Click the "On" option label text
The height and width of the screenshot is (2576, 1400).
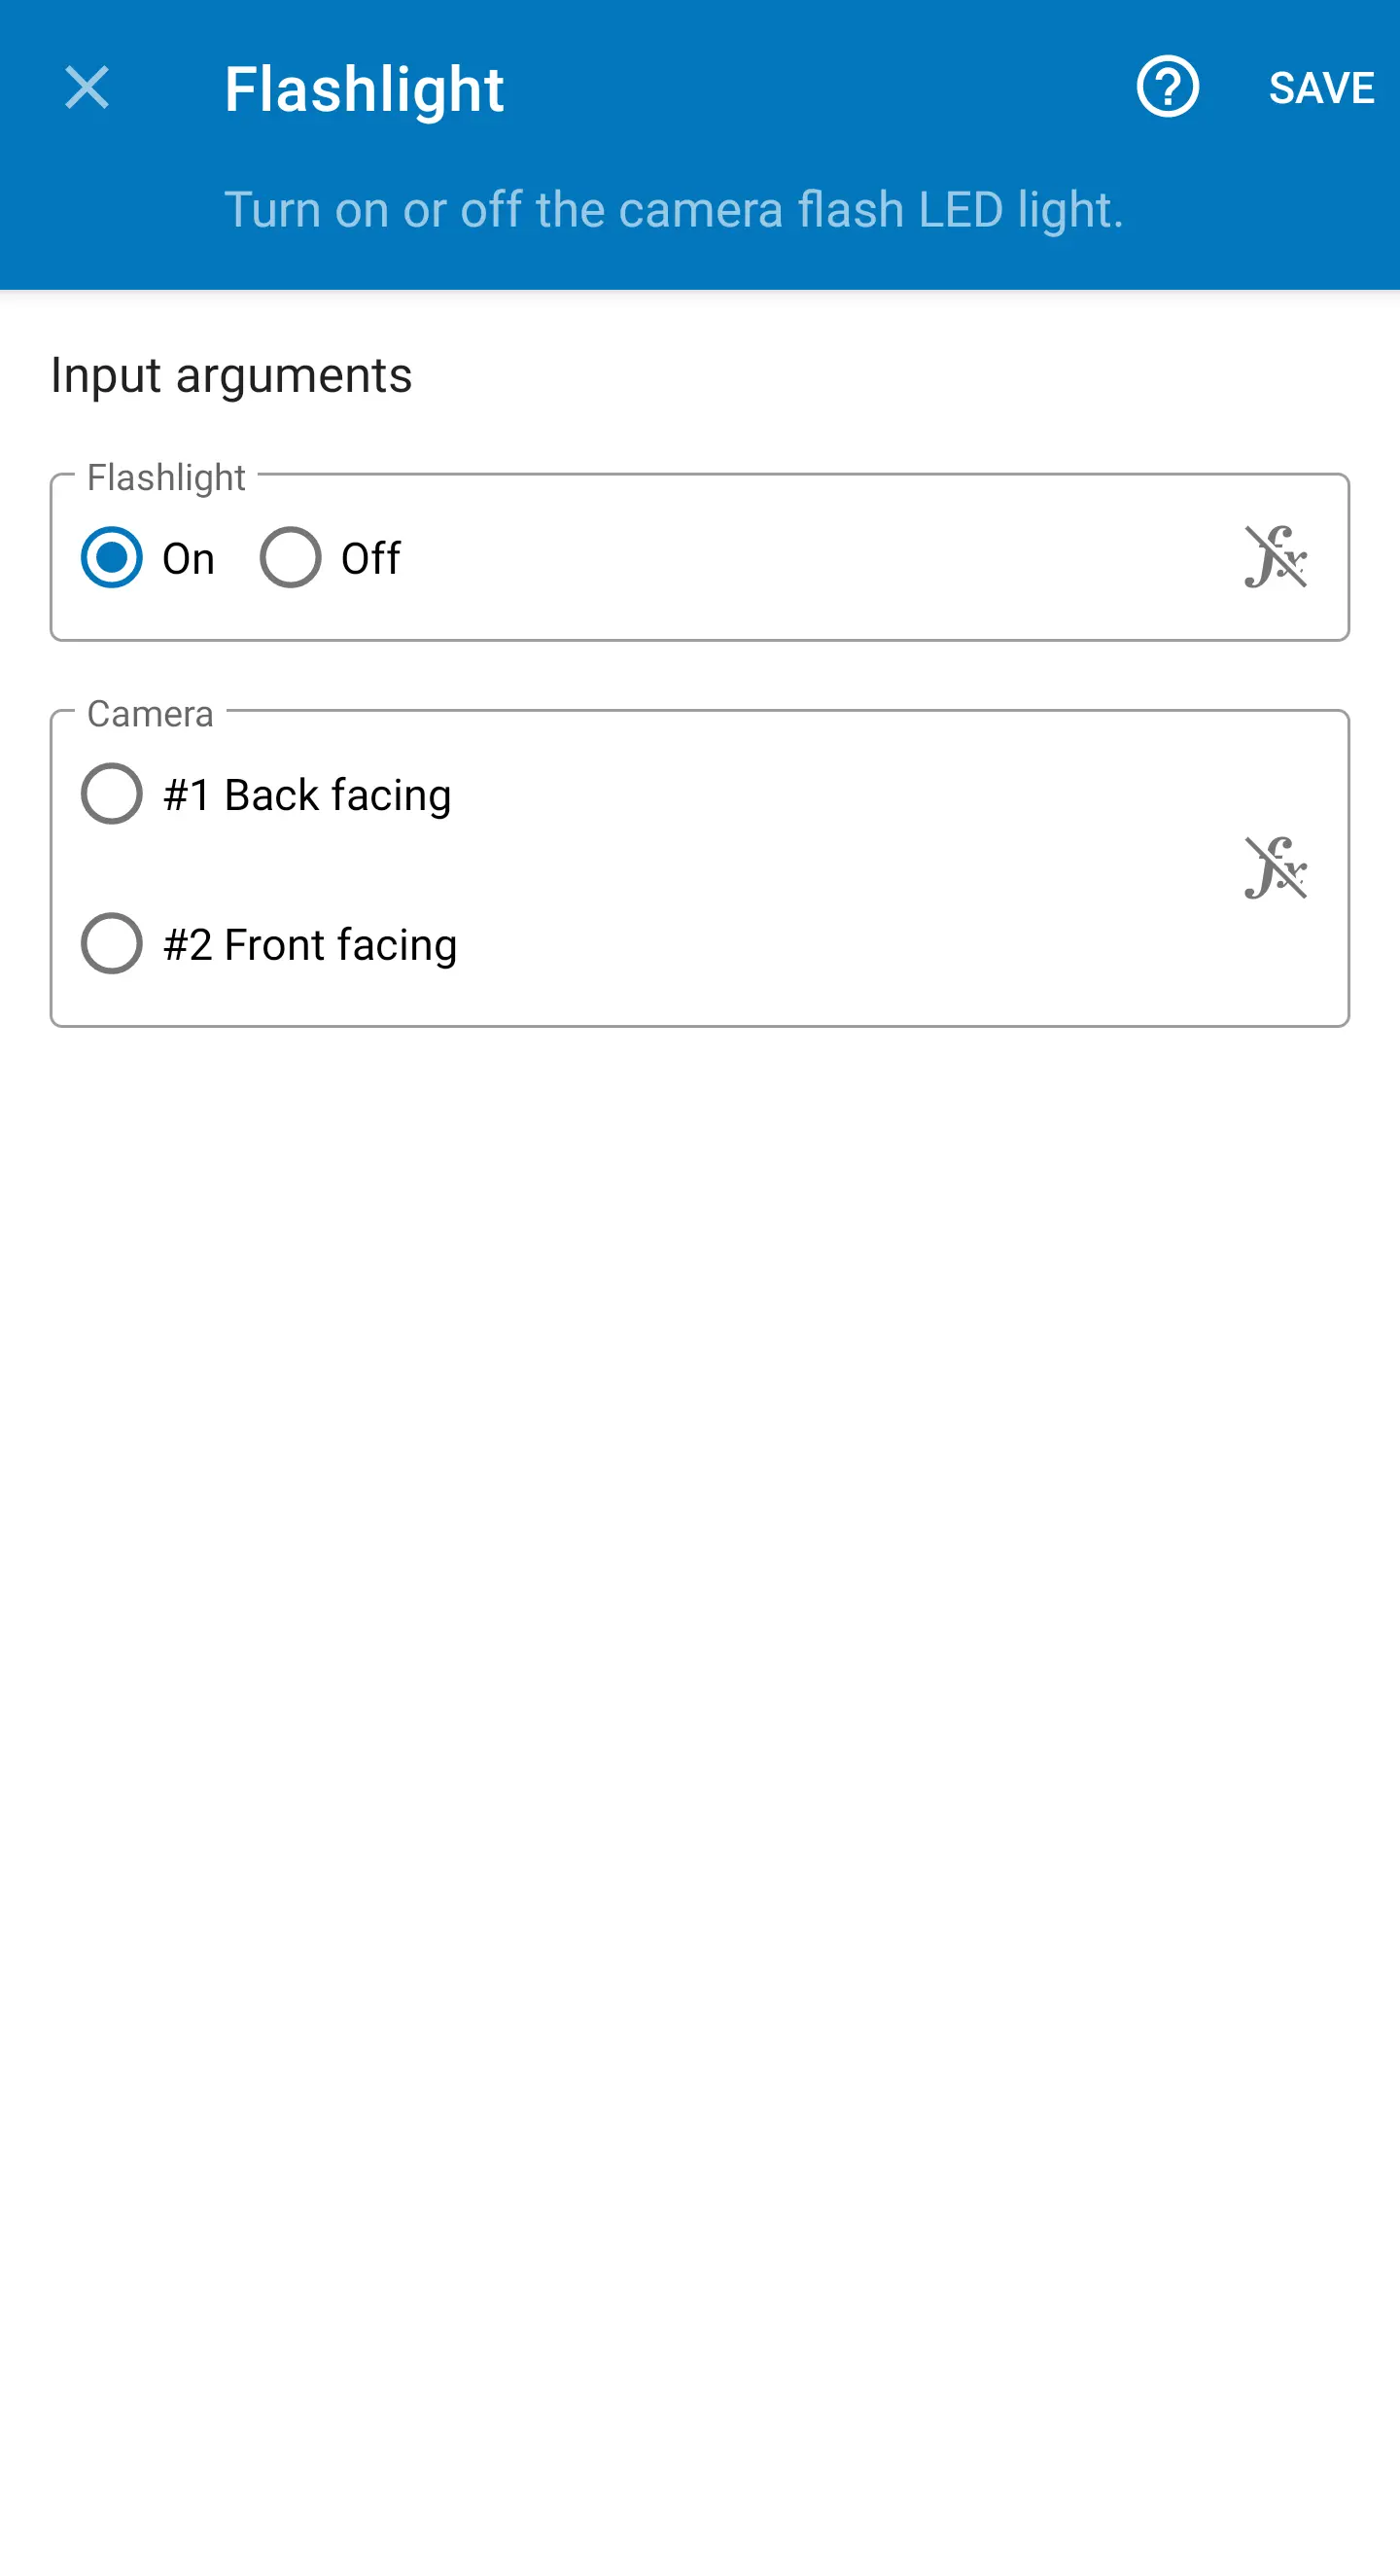[188, 559]
